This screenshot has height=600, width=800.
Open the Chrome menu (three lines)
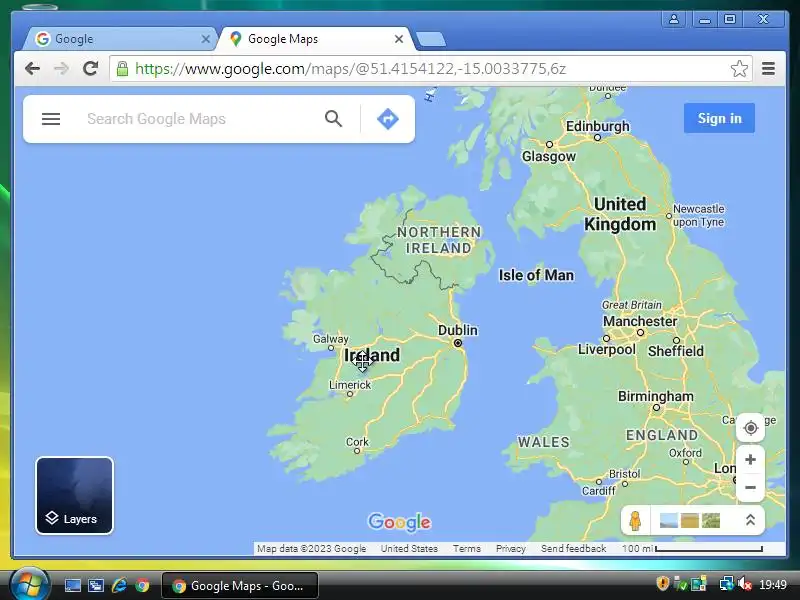point(768,68)
